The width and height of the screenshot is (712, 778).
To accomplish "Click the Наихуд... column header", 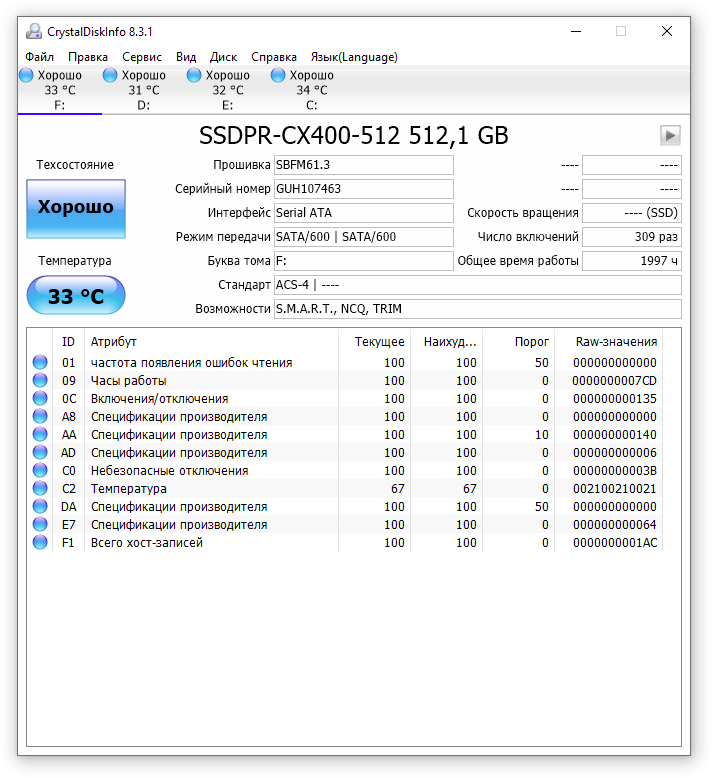I will pyautogui.click(x=447, y=341).
